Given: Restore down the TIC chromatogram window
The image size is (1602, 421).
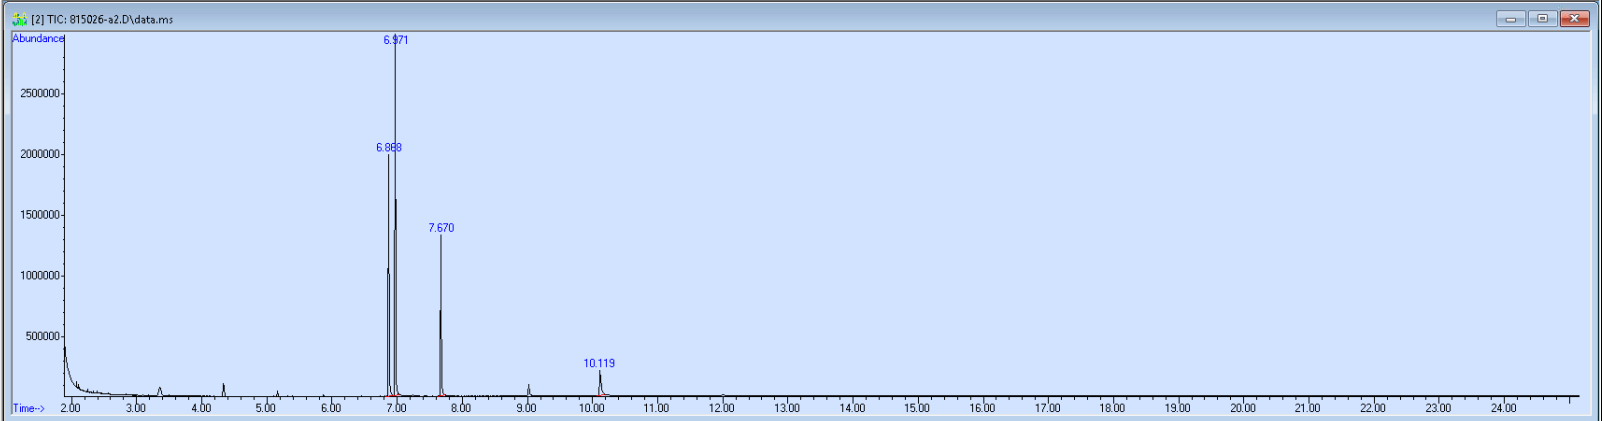Looking at the screenshot, I should point(1542,19).
